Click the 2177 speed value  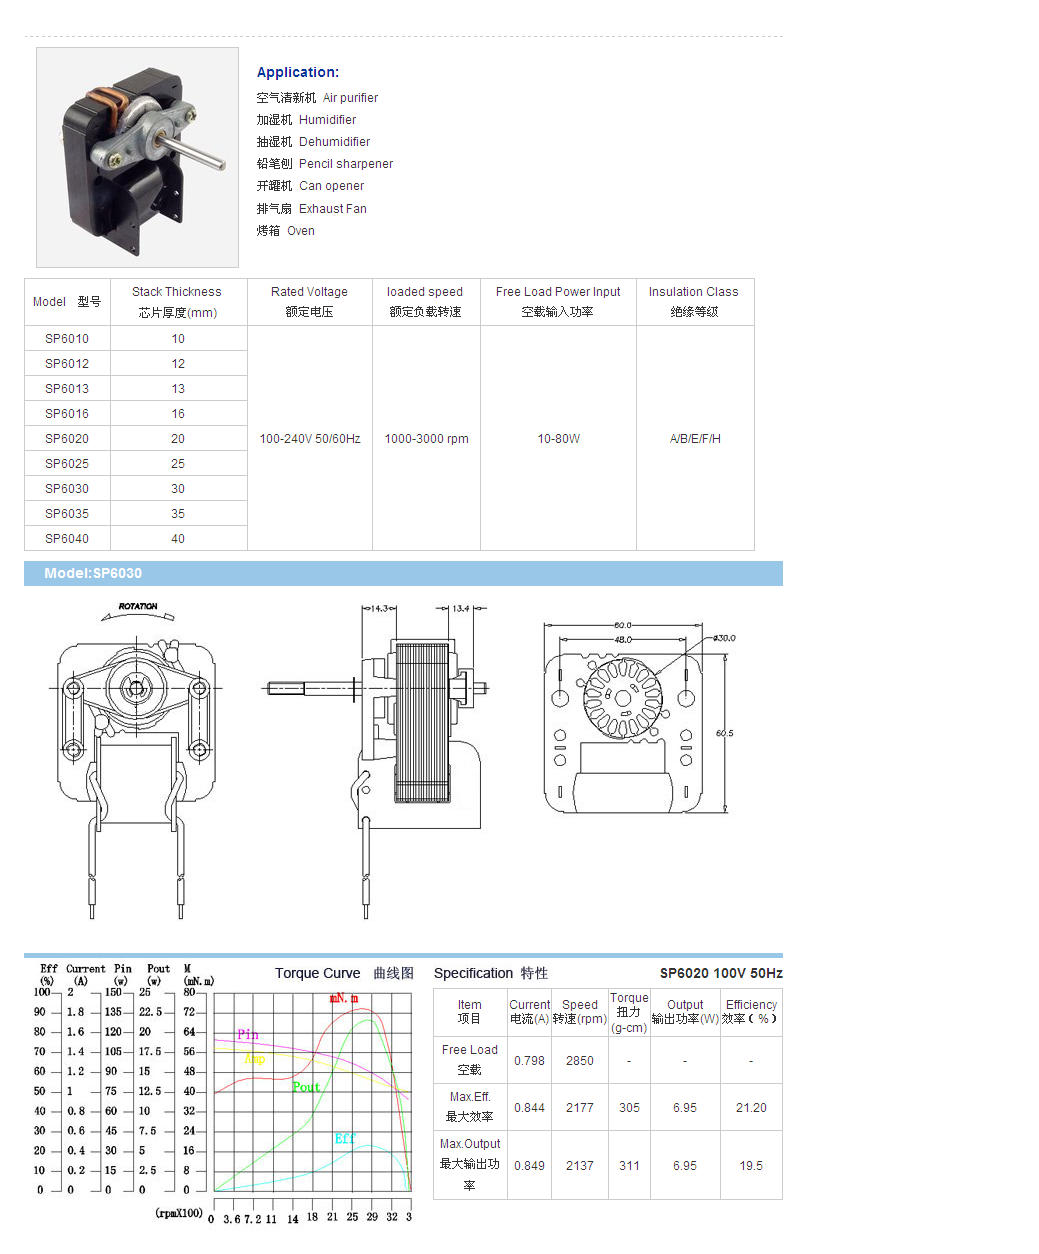[x=580, y=1108]
